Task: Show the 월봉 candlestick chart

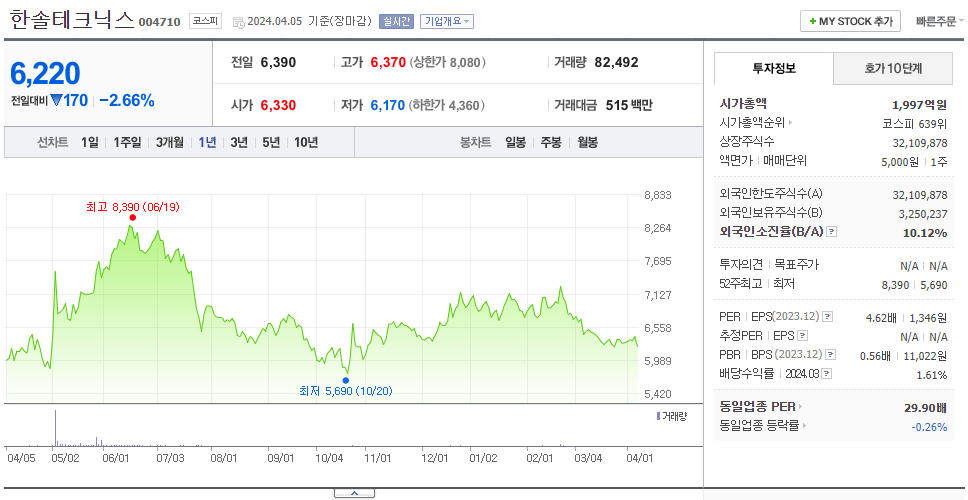Action: click(x=588, y=143)
